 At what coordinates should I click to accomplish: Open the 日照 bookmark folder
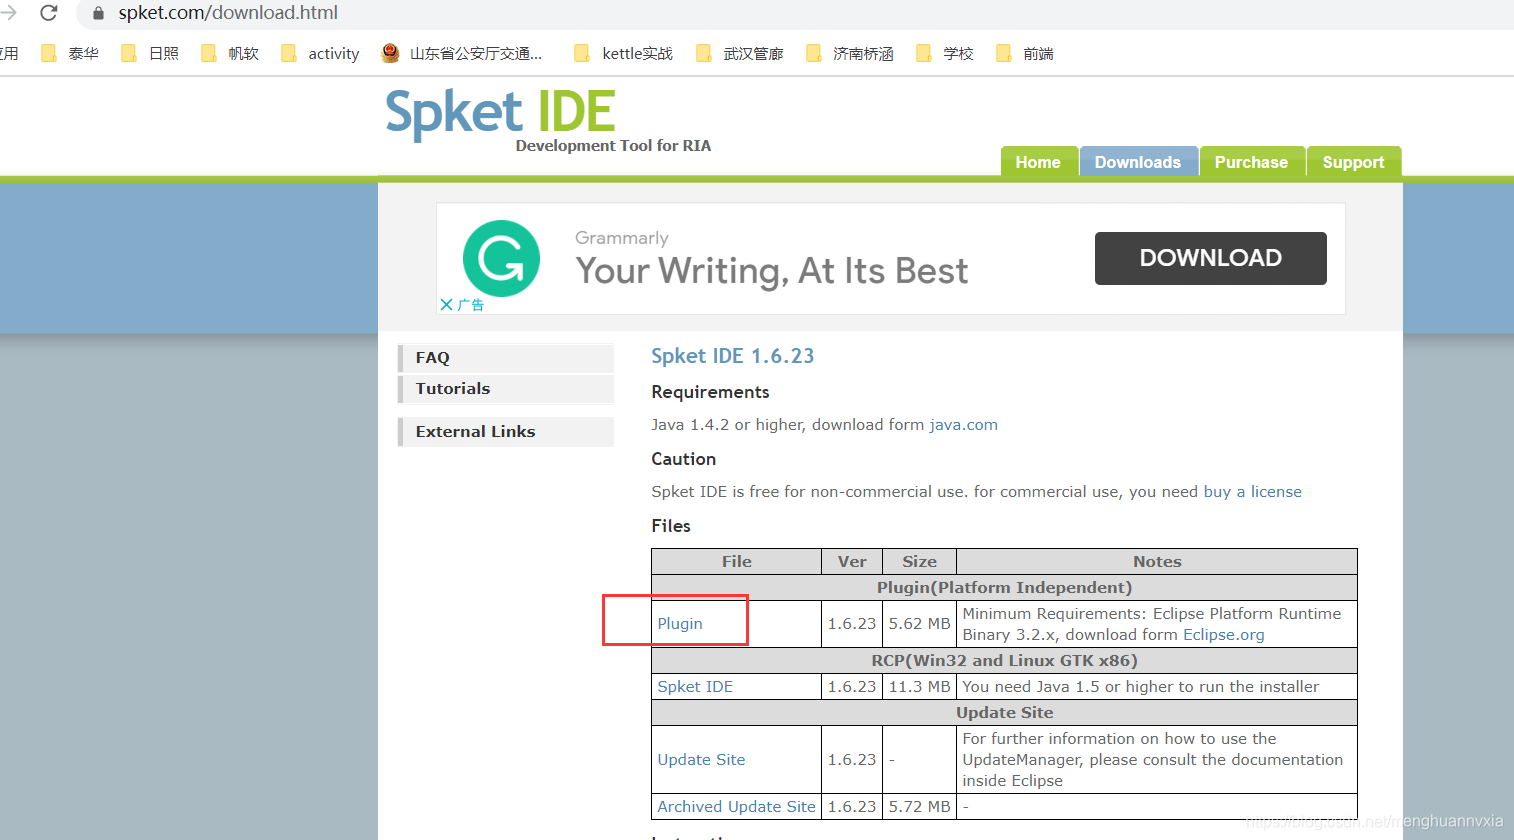click(x=150, y=53)
